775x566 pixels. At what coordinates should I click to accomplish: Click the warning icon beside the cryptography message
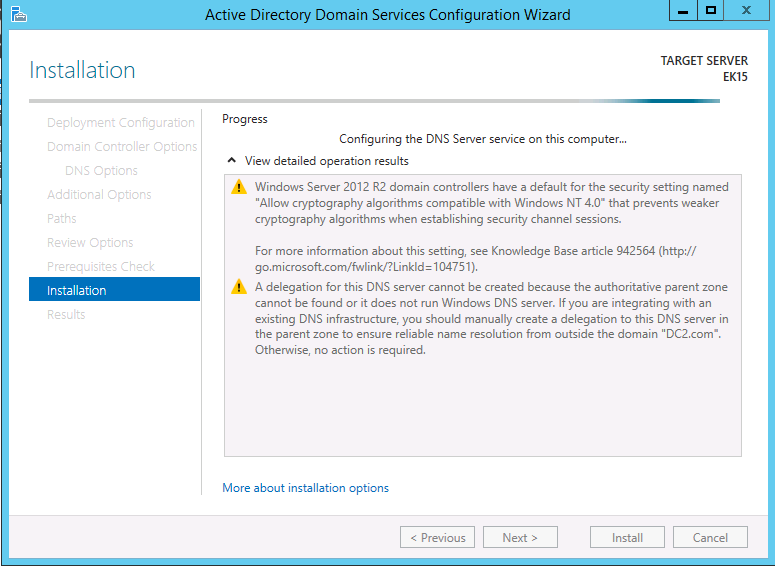[238, 187]
